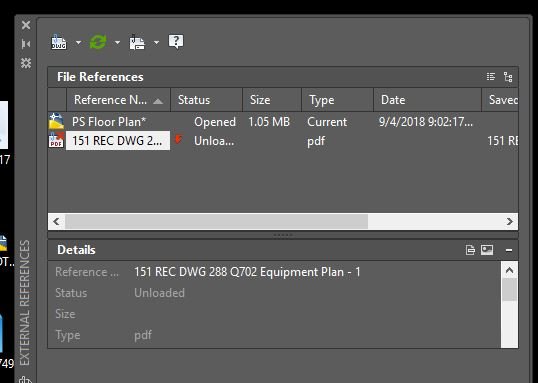Click the Unloaded status value in Details

coord(160,293)
